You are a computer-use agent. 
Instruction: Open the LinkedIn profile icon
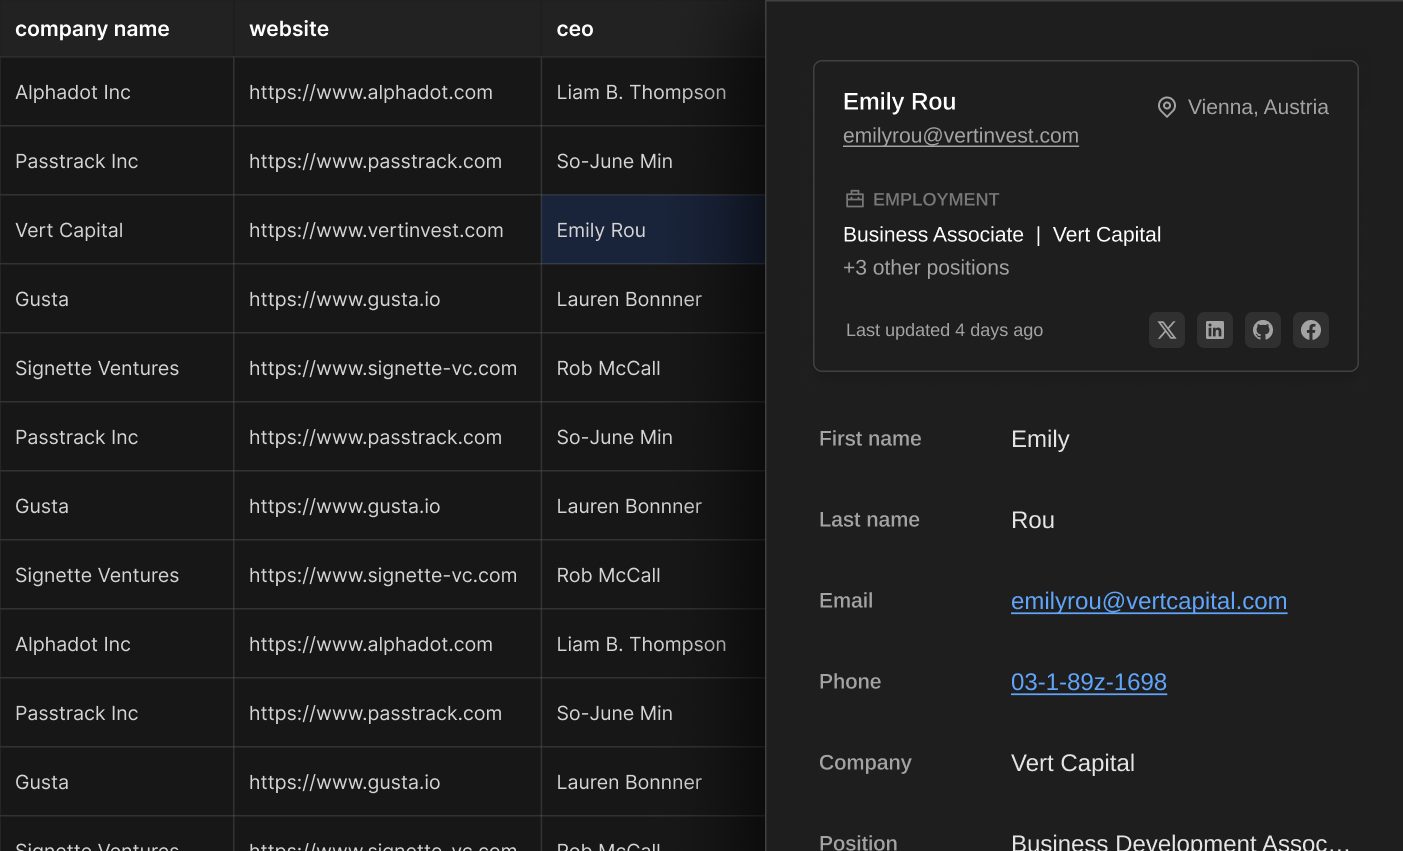click(1214, 330)
